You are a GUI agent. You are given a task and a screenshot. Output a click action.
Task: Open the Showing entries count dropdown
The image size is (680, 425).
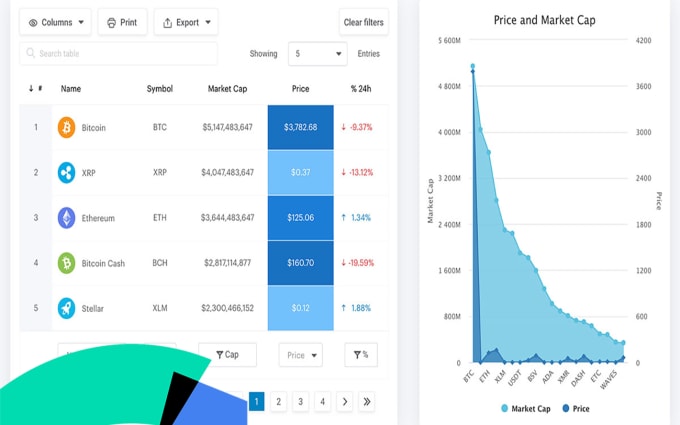[x=317, y=54]
